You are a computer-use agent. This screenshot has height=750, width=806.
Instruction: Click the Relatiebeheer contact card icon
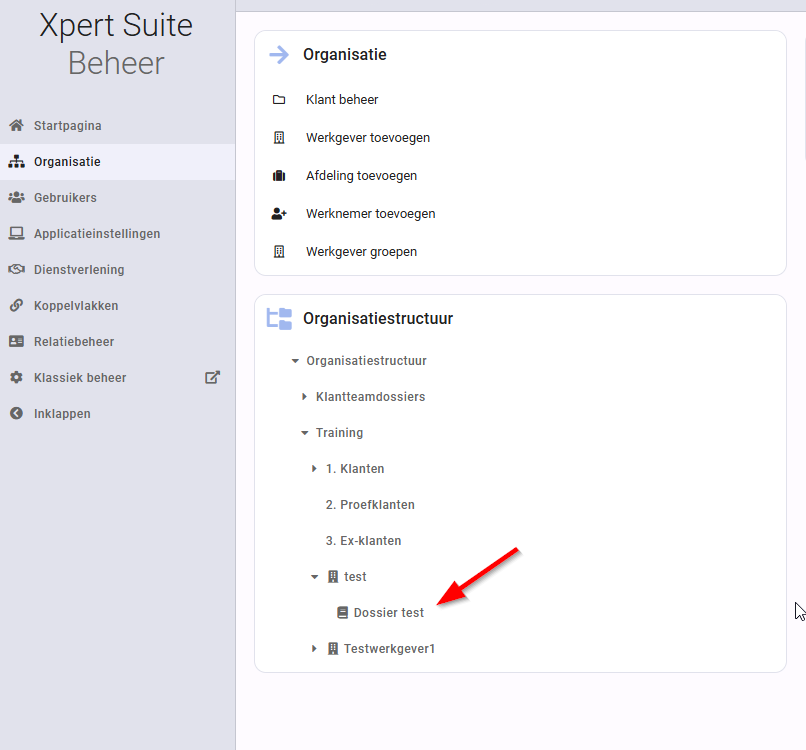[x=16, y=341]
